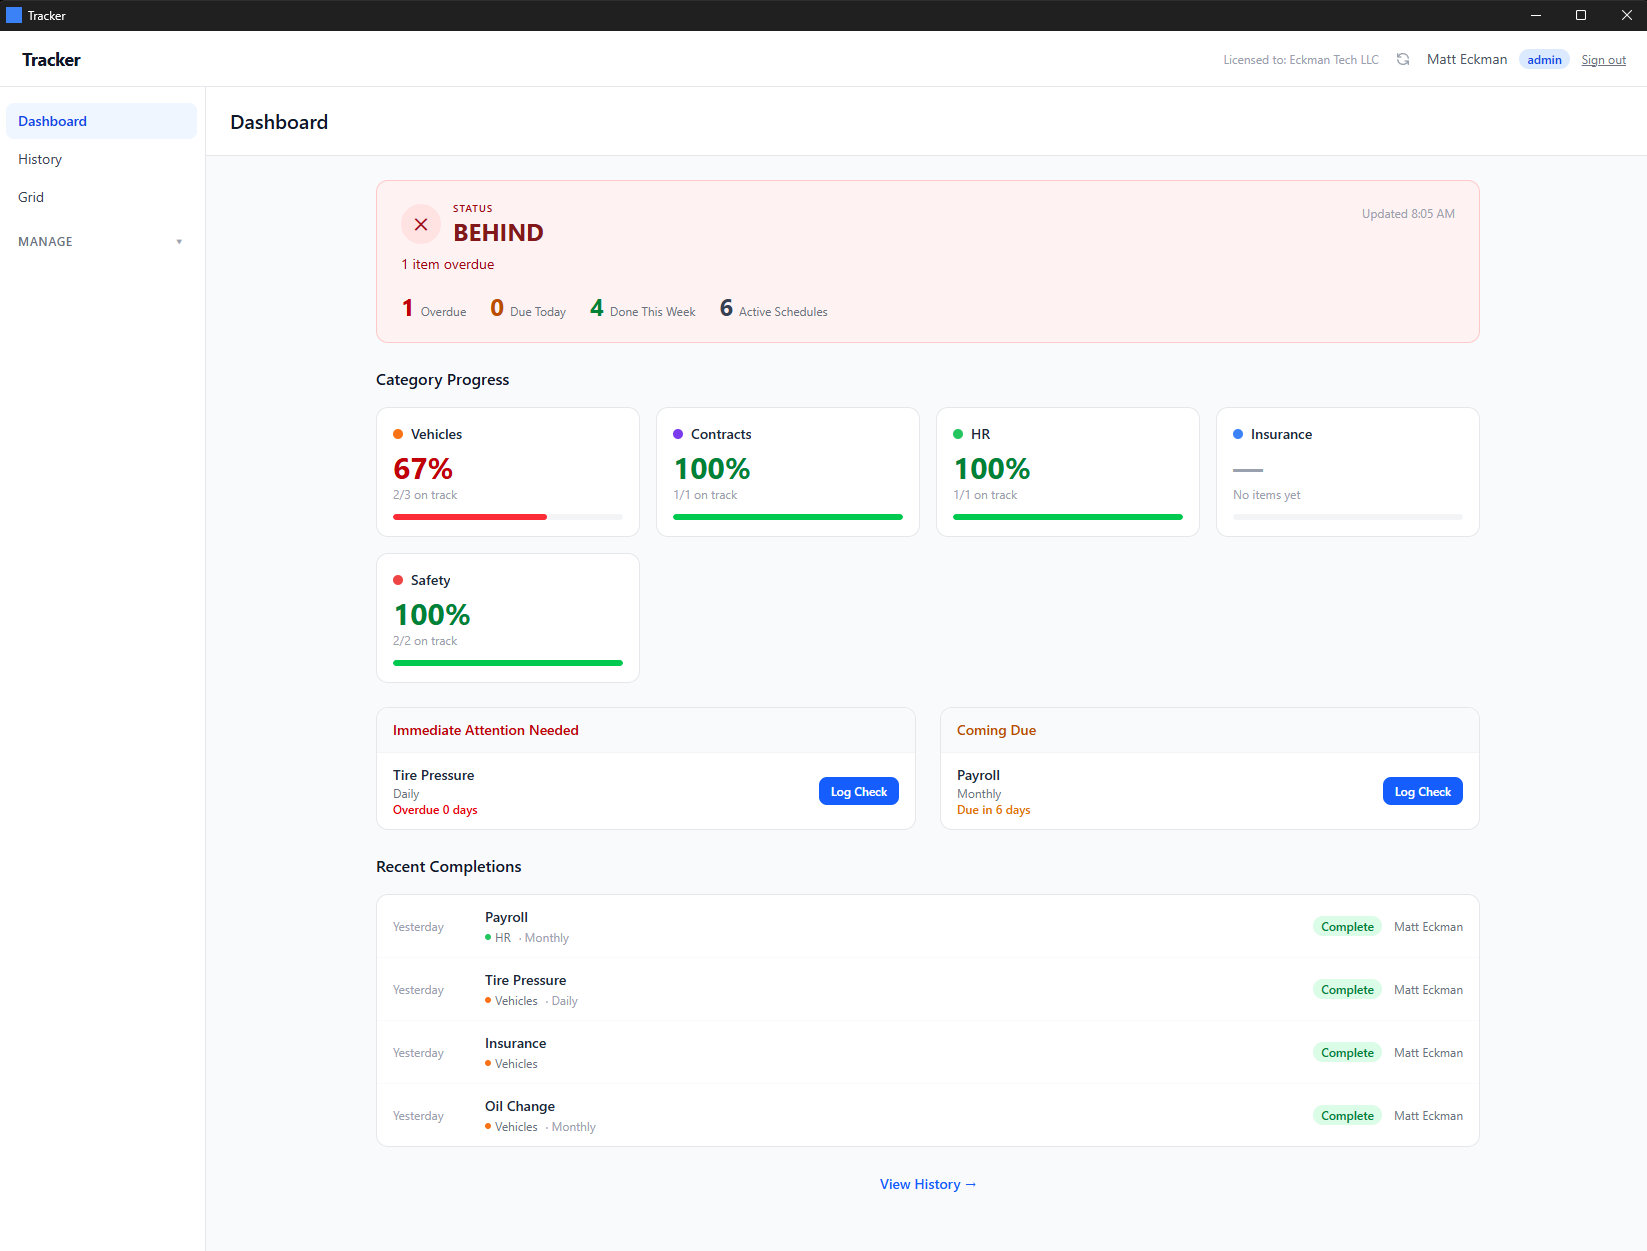Click the 'Overdue 0 days' text

(435, 810)
